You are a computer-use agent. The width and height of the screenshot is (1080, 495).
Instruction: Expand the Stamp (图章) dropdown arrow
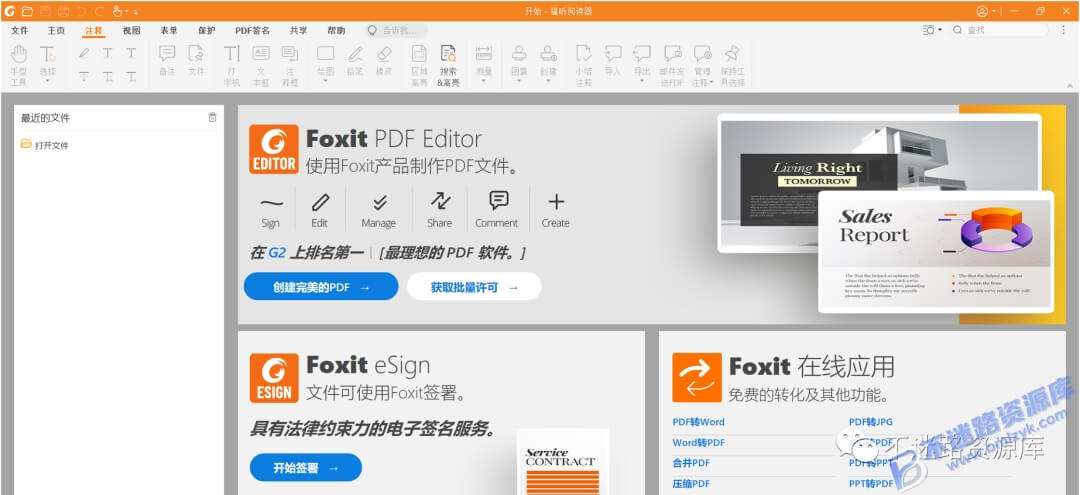pyautogui.click(x=519, y=81)
